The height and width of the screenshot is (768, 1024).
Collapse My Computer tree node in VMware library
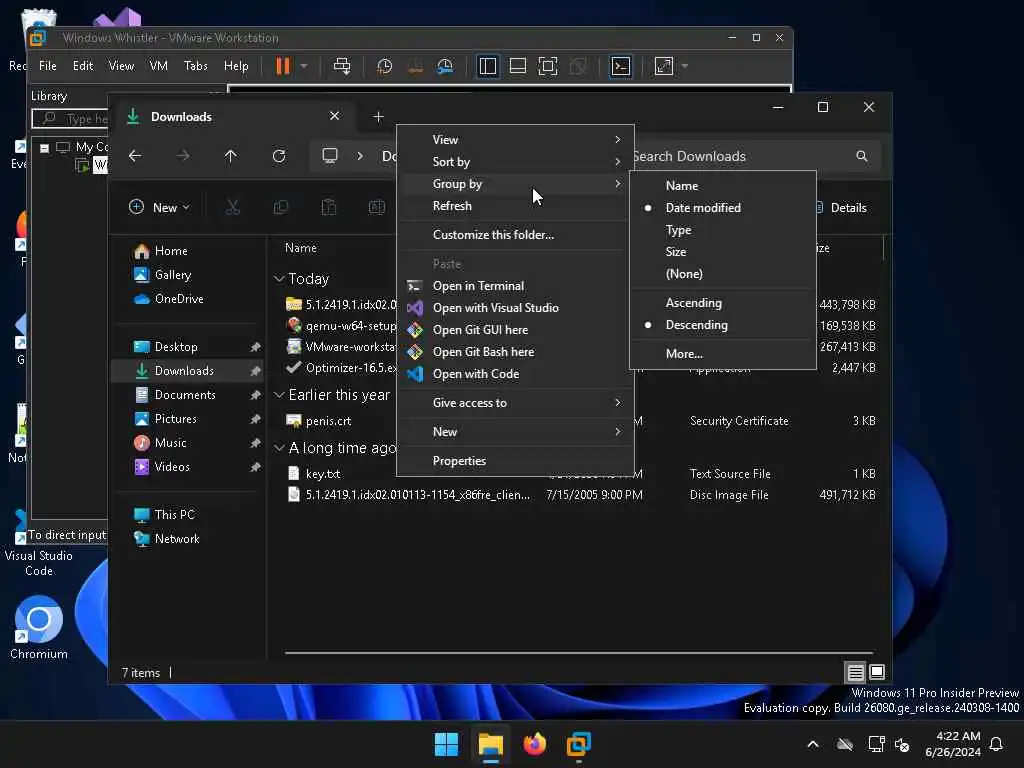[44, 148]
